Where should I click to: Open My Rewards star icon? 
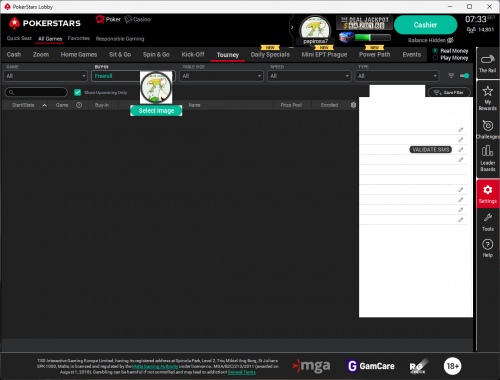[488, 97]
